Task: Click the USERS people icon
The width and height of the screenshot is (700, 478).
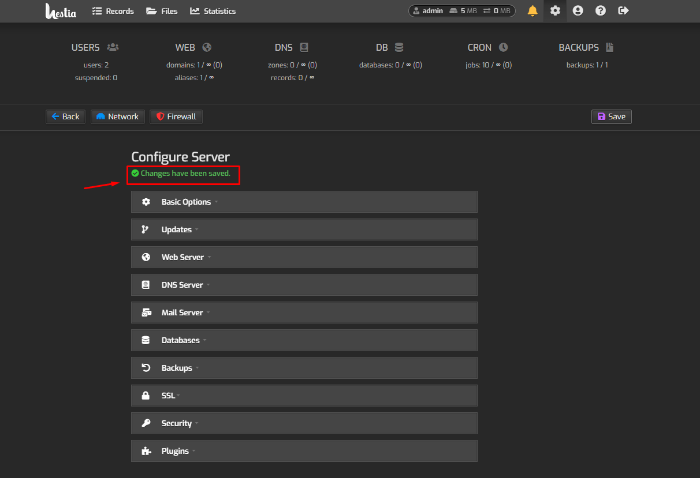Action: click(x=113, y=47)
